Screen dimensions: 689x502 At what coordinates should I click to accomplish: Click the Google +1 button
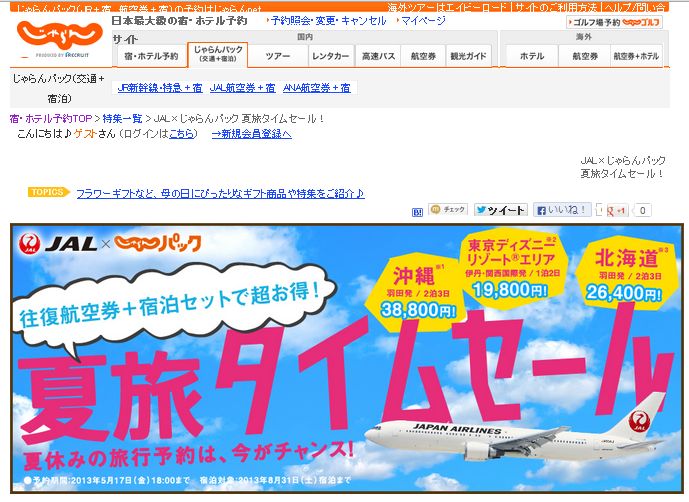pos(617,211)
